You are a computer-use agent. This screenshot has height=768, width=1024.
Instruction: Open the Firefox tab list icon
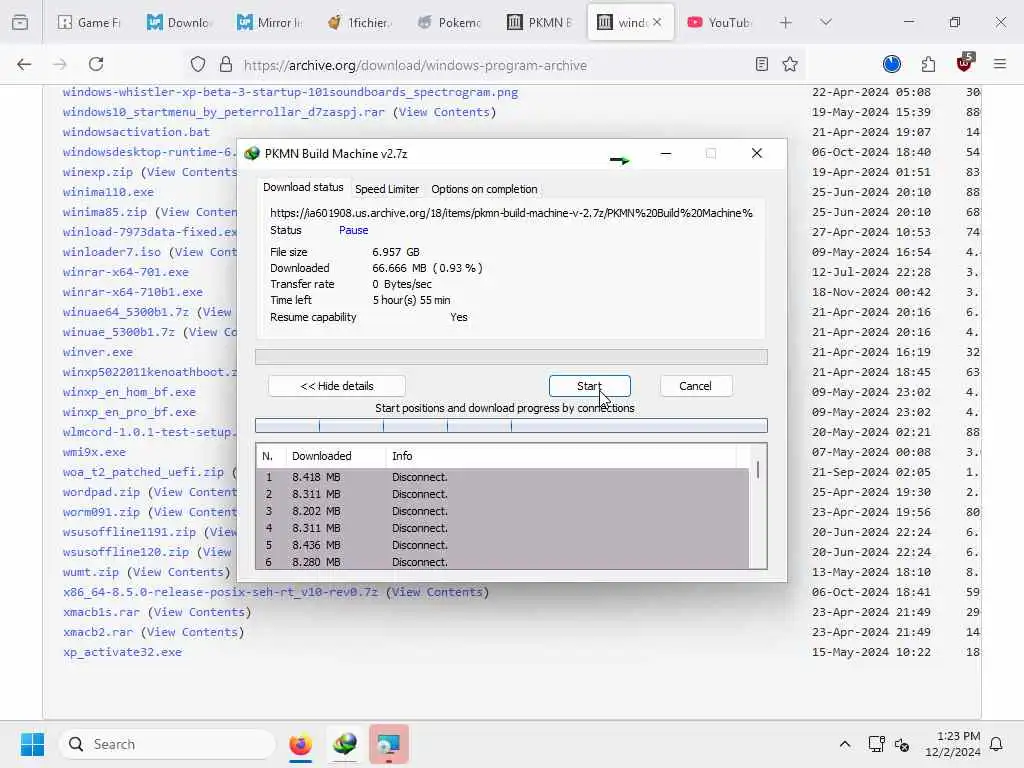pyautogui.click(x=20, y=22)
